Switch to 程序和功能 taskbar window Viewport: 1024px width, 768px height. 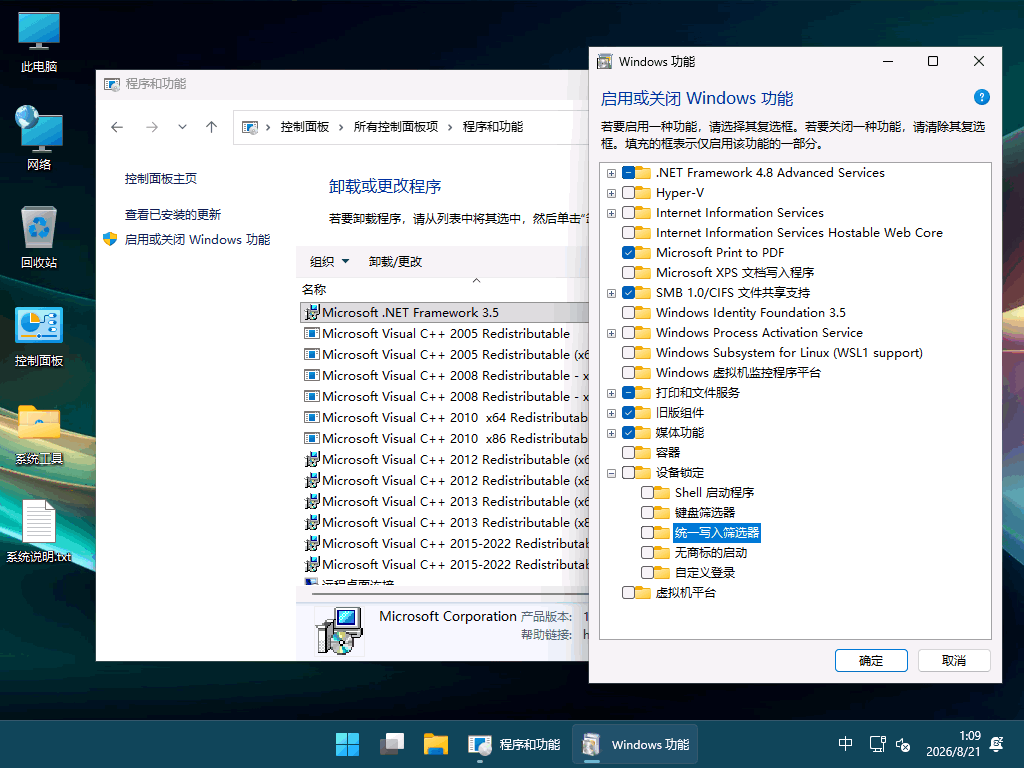pyautogui.click(x=515, y=744)
